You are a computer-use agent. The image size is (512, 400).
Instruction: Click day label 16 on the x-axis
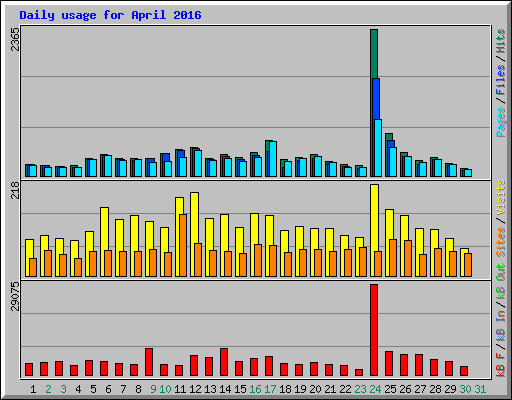click(255, 389)
